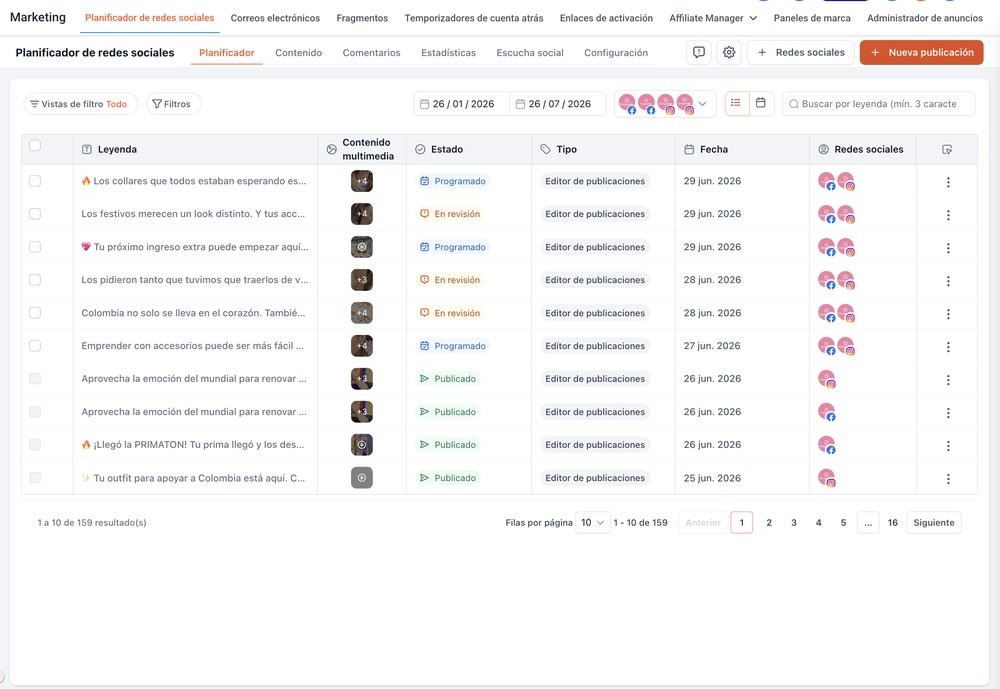
Task: Go to next page with Siguiente
Action: coord(934,522)
